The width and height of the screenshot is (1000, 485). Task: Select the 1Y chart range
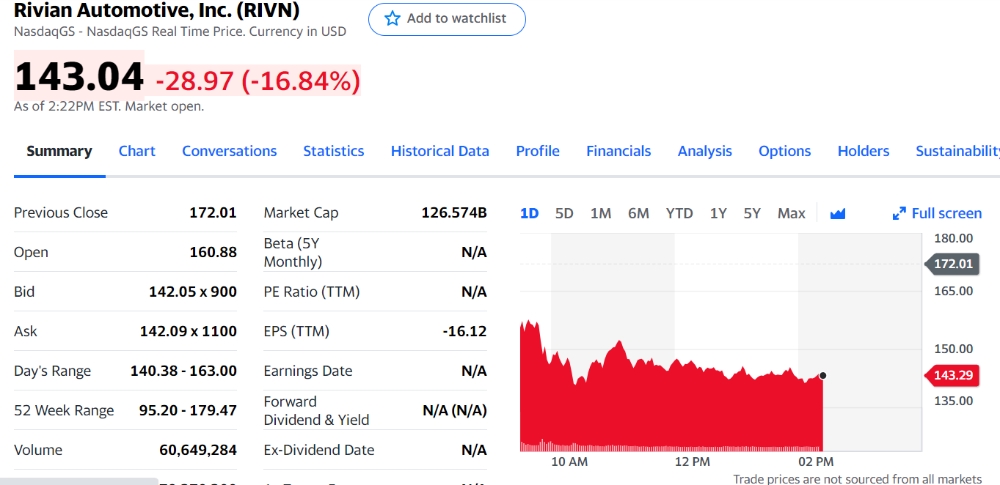point(719,214)
